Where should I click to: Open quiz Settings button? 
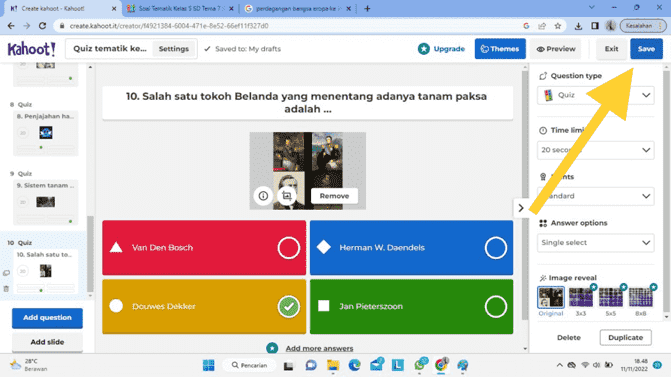tap(174, 49)
